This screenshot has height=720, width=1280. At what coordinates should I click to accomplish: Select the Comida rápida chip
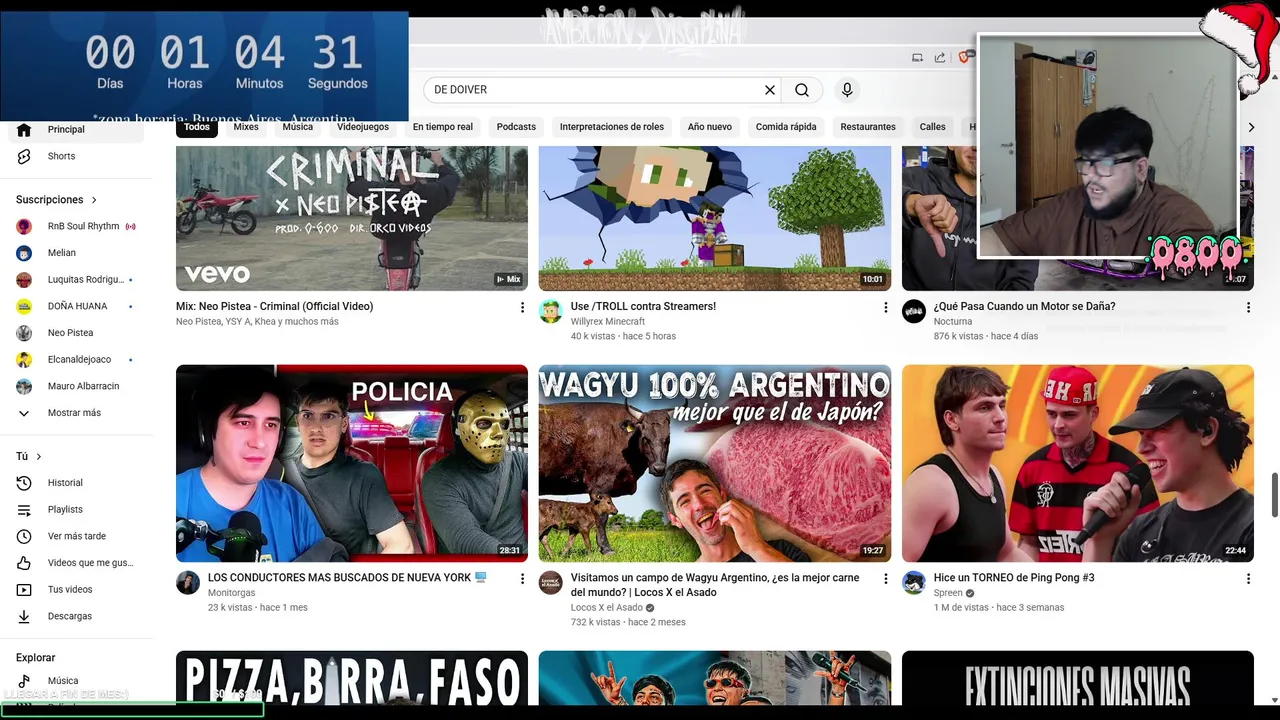(x=786, y=127)
